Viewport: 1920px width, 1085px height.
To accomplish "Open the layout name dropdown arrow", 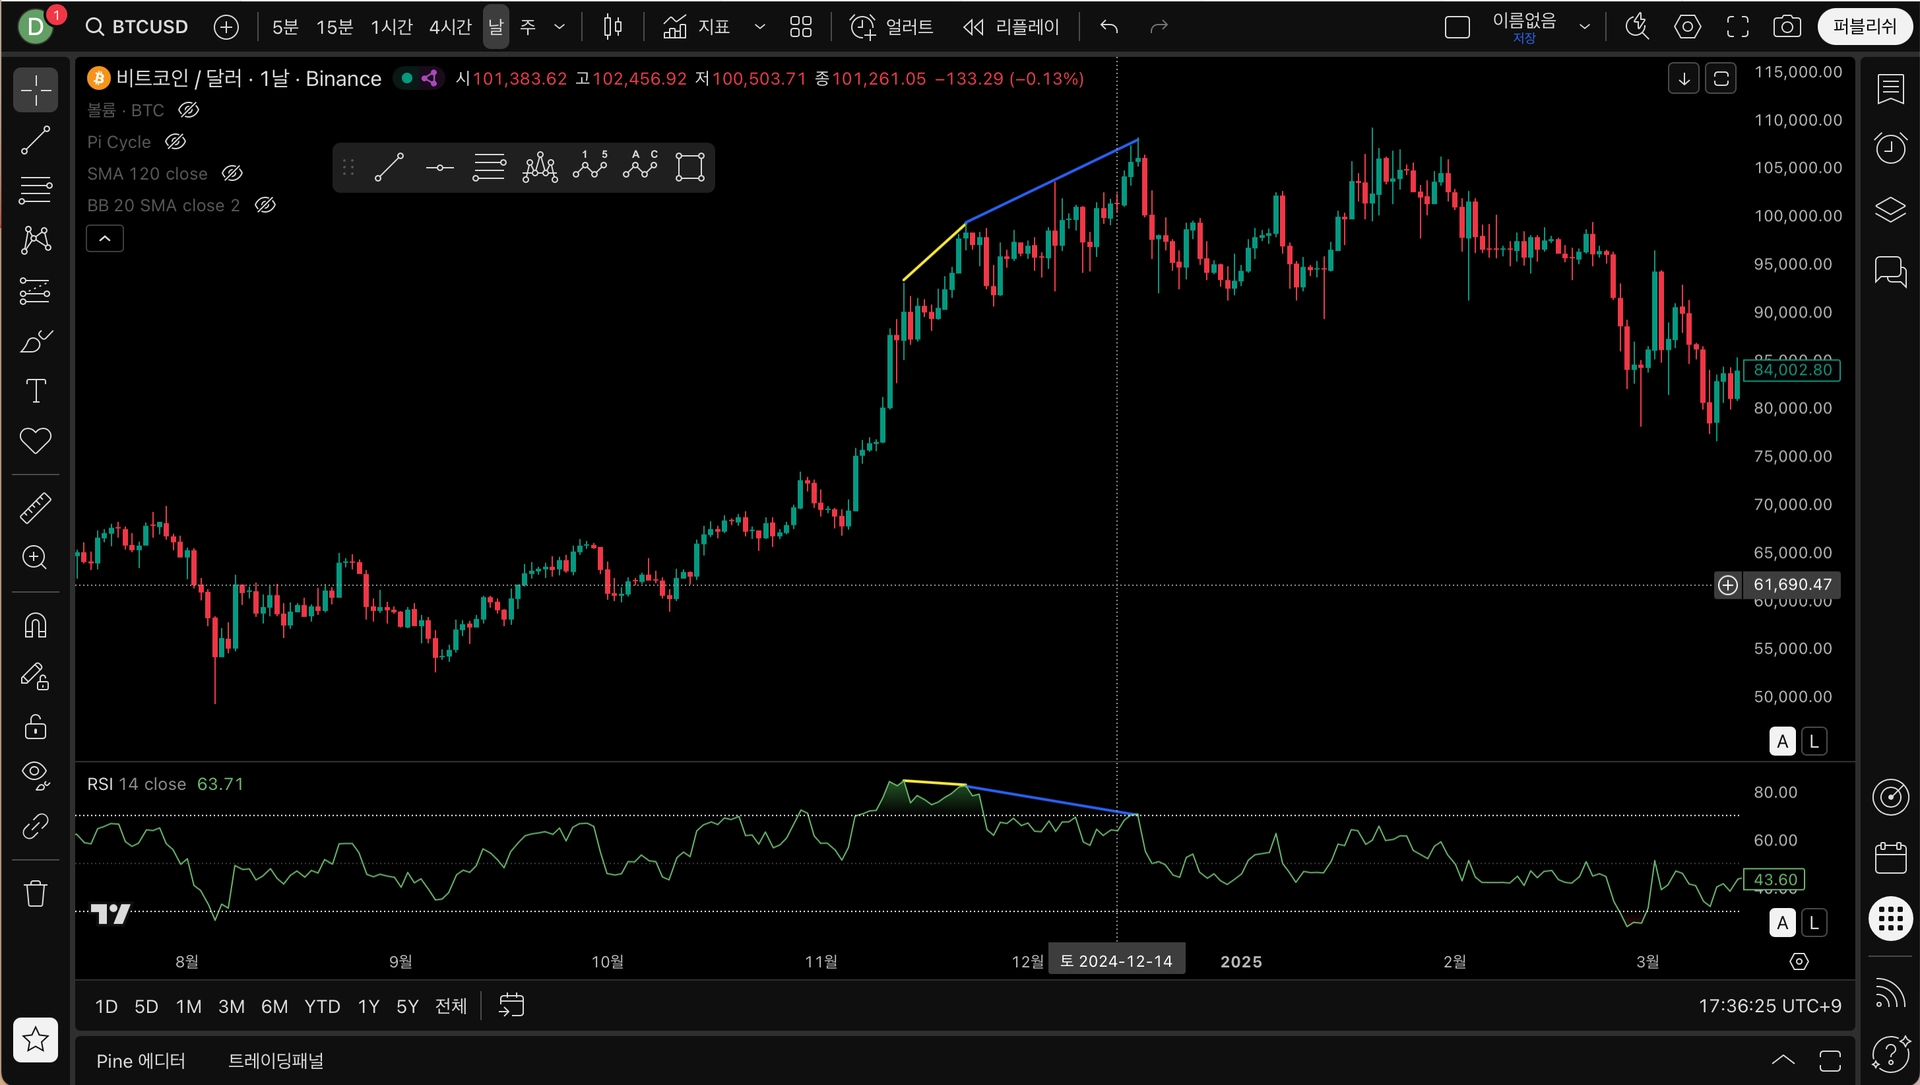I will [1584, 27].
